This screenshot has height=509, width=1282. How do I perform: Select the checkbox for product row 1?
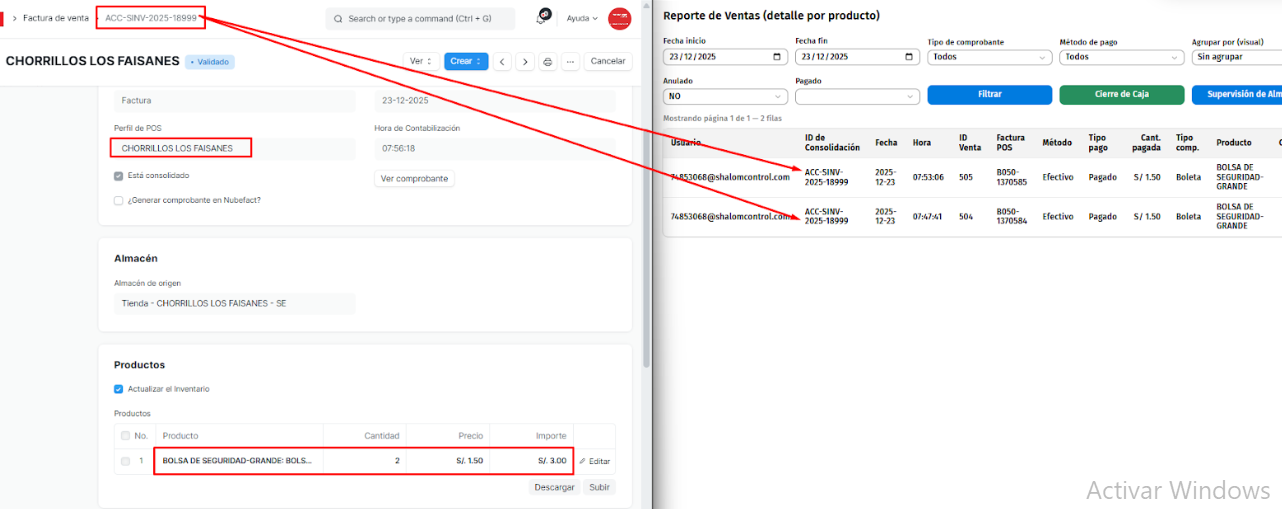pos(125,461)
